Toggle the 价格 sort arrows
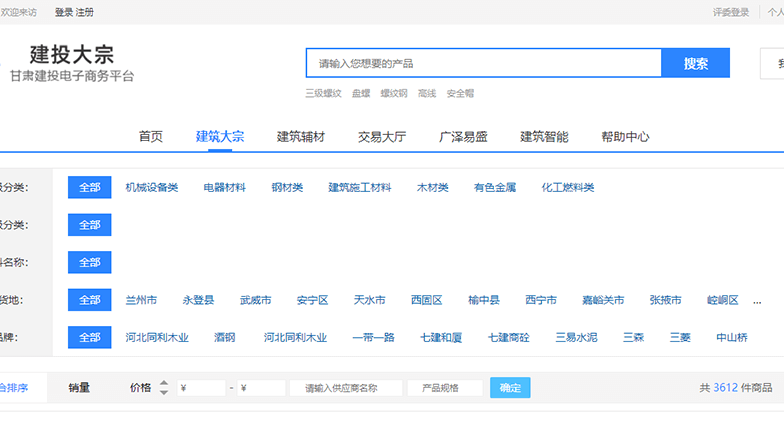This screenshot has height=425, width=784. point(164,388)
